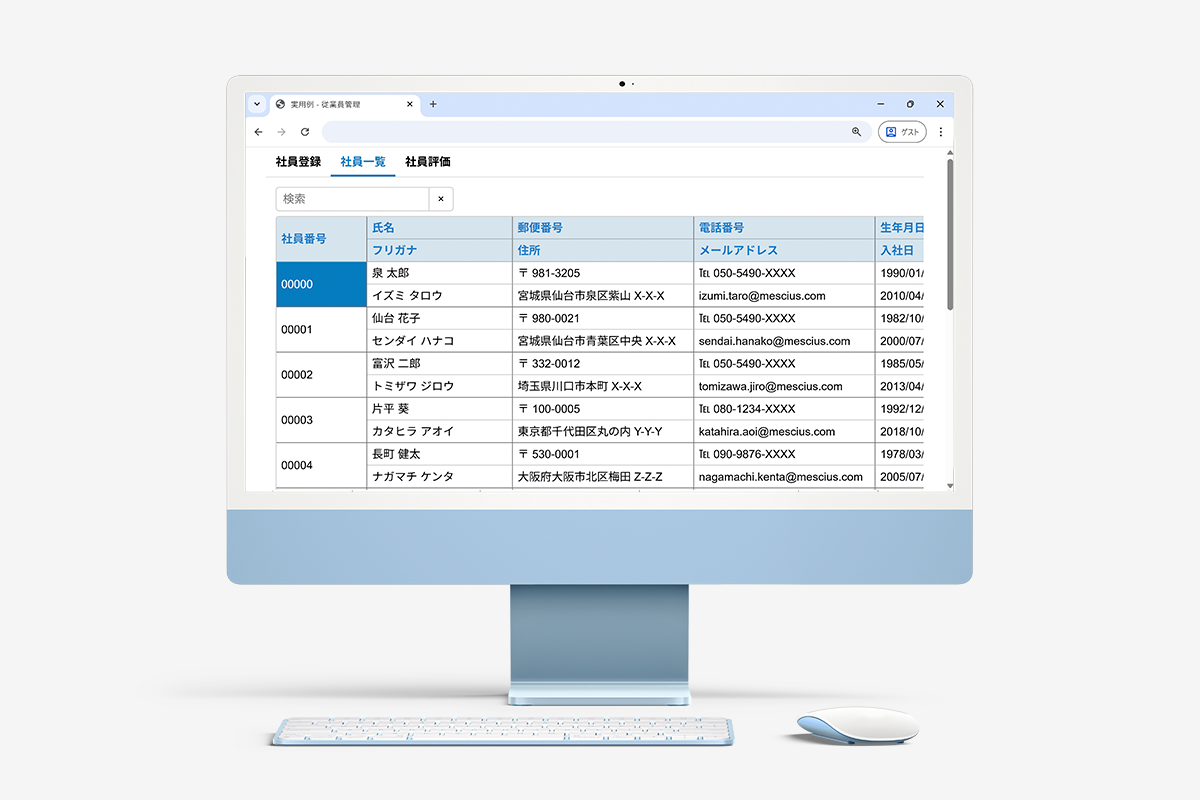The height and width of the screenshot is (800, 1200).
Task: Click the scrollbar down arrow
Action: pos(949,485)
